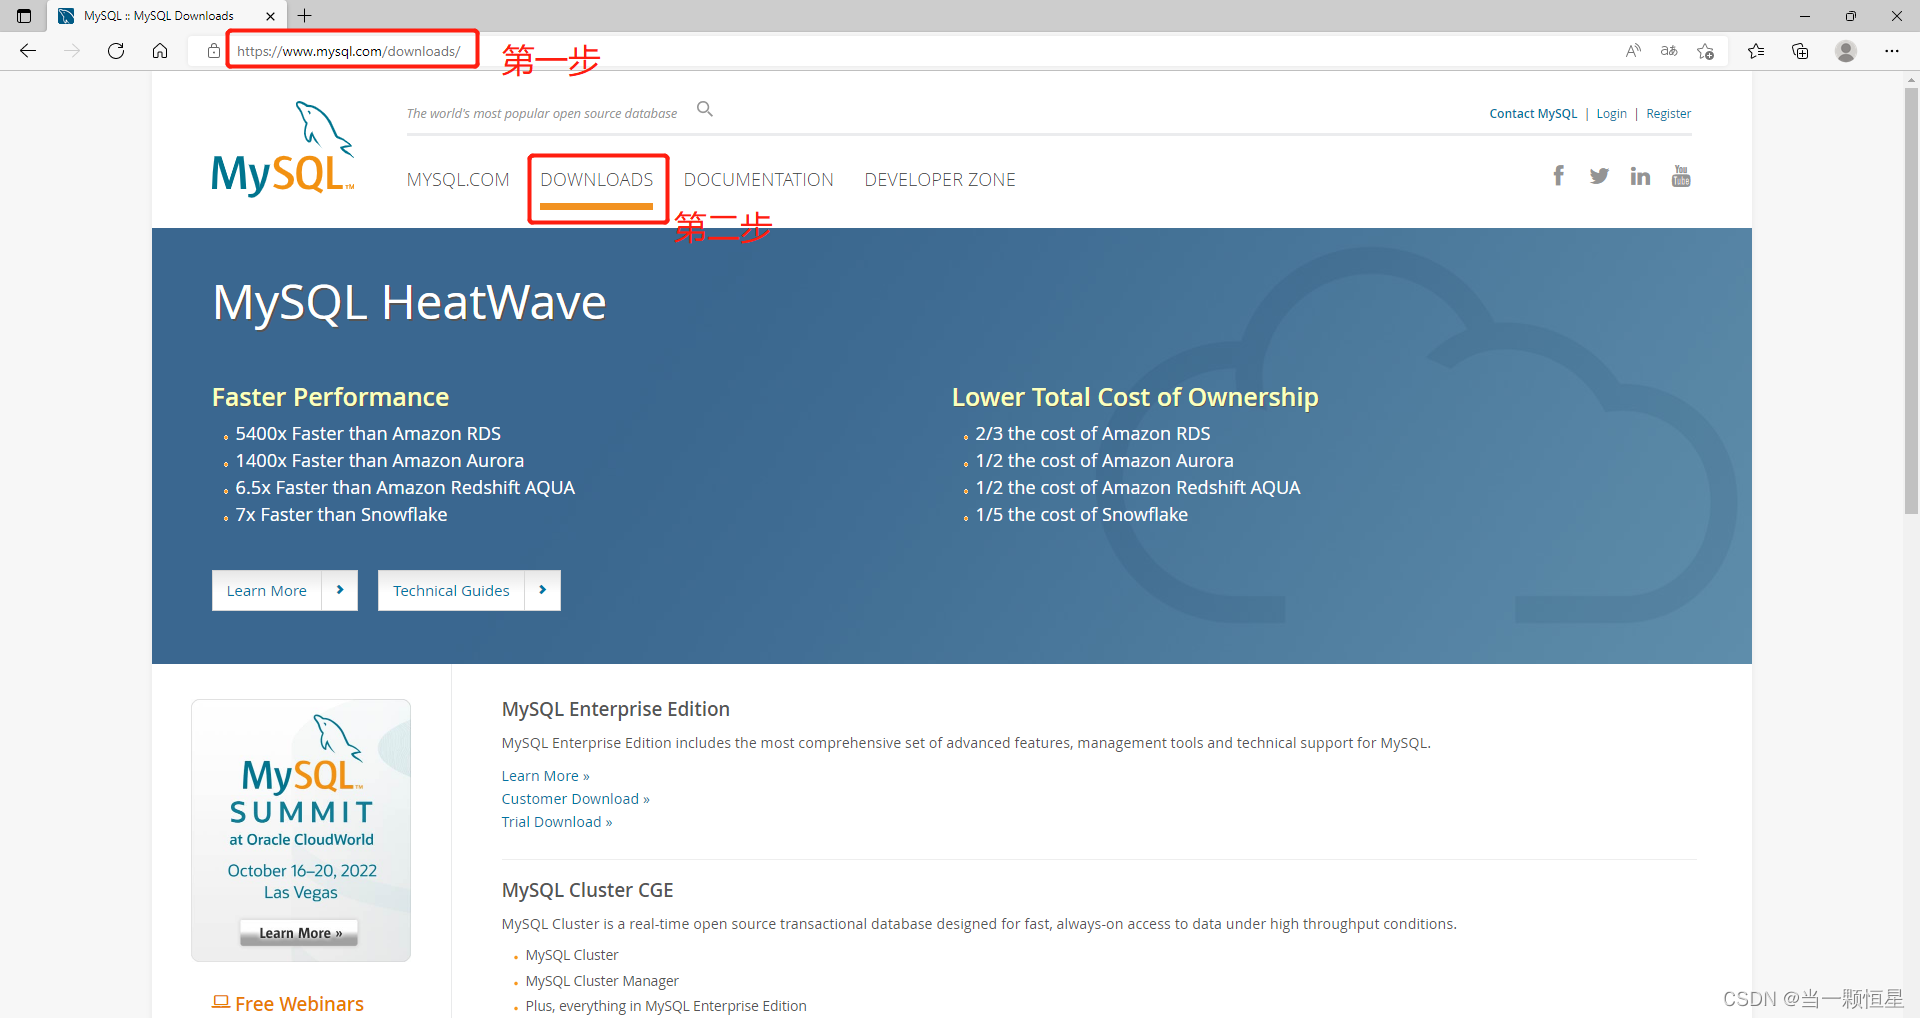The width and height of the screenshot is (1920, 1018).
Task: Click Summit banner Learn More button
Action: click(x=299, y=933)
